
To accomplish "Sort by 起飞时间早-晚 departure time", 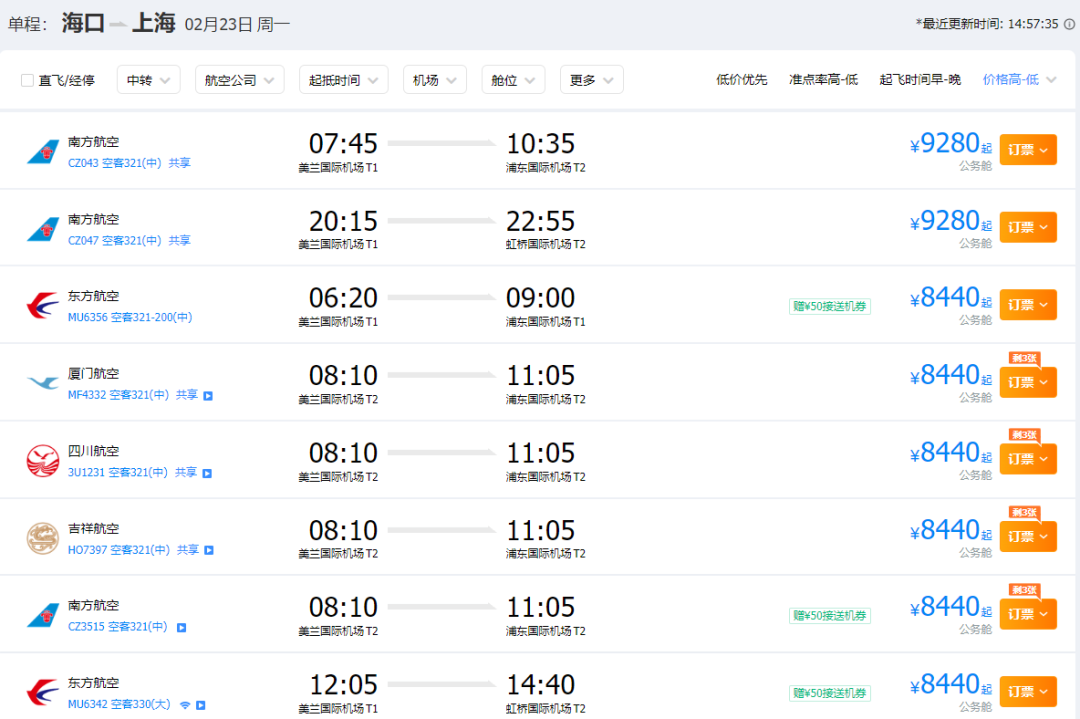I will tap(920, 80).
